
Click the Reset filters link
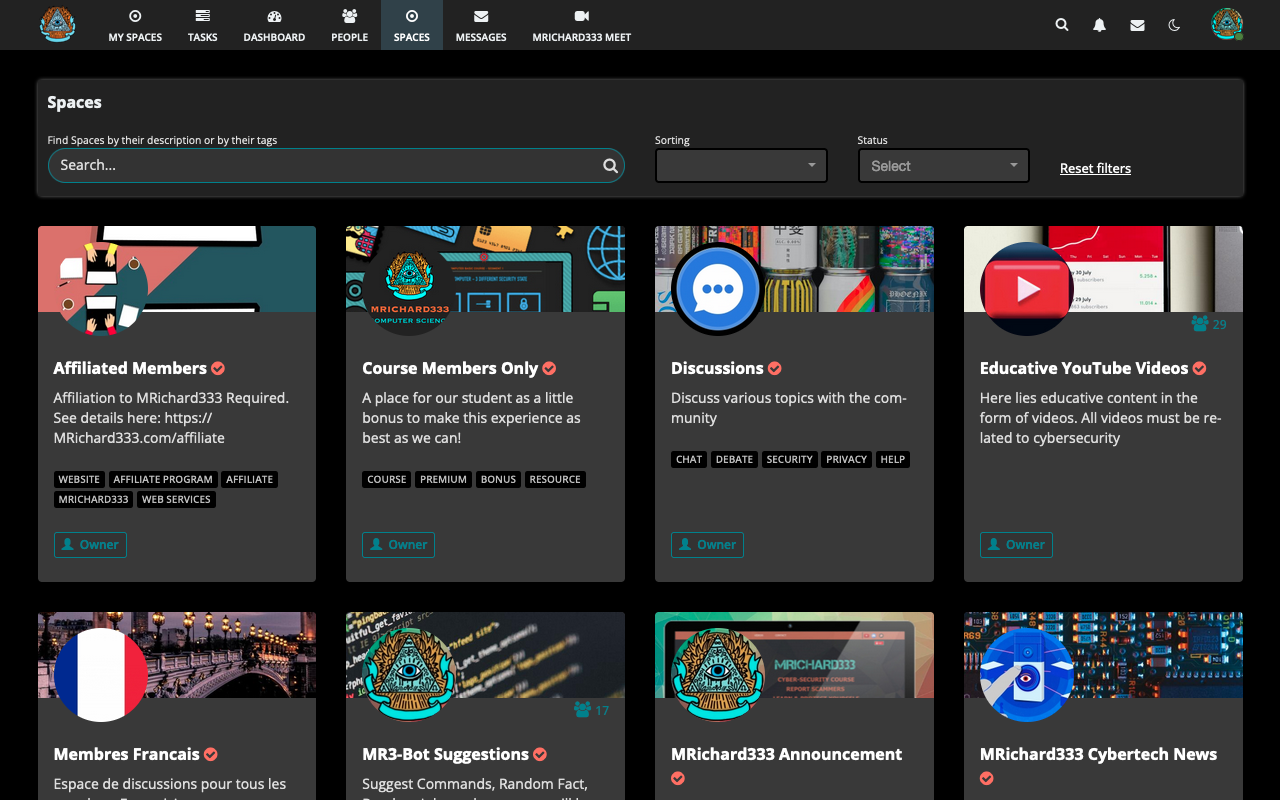click(x=1095, y=168)
